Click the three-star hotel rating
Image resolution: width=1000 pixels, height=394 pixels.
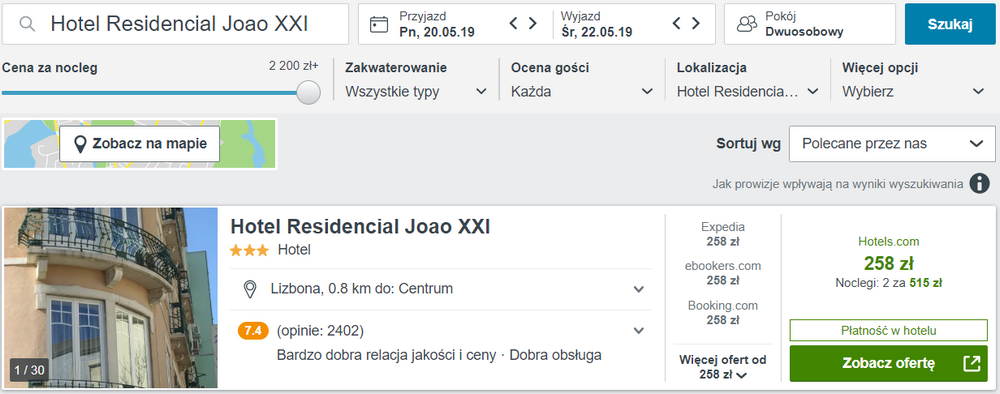coord(249,250)
